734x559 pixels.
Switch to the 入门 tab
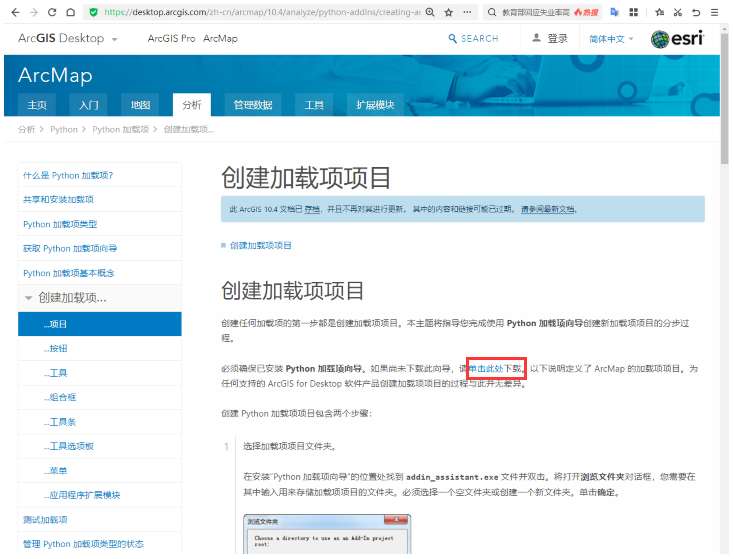click(x=88, y=104)
